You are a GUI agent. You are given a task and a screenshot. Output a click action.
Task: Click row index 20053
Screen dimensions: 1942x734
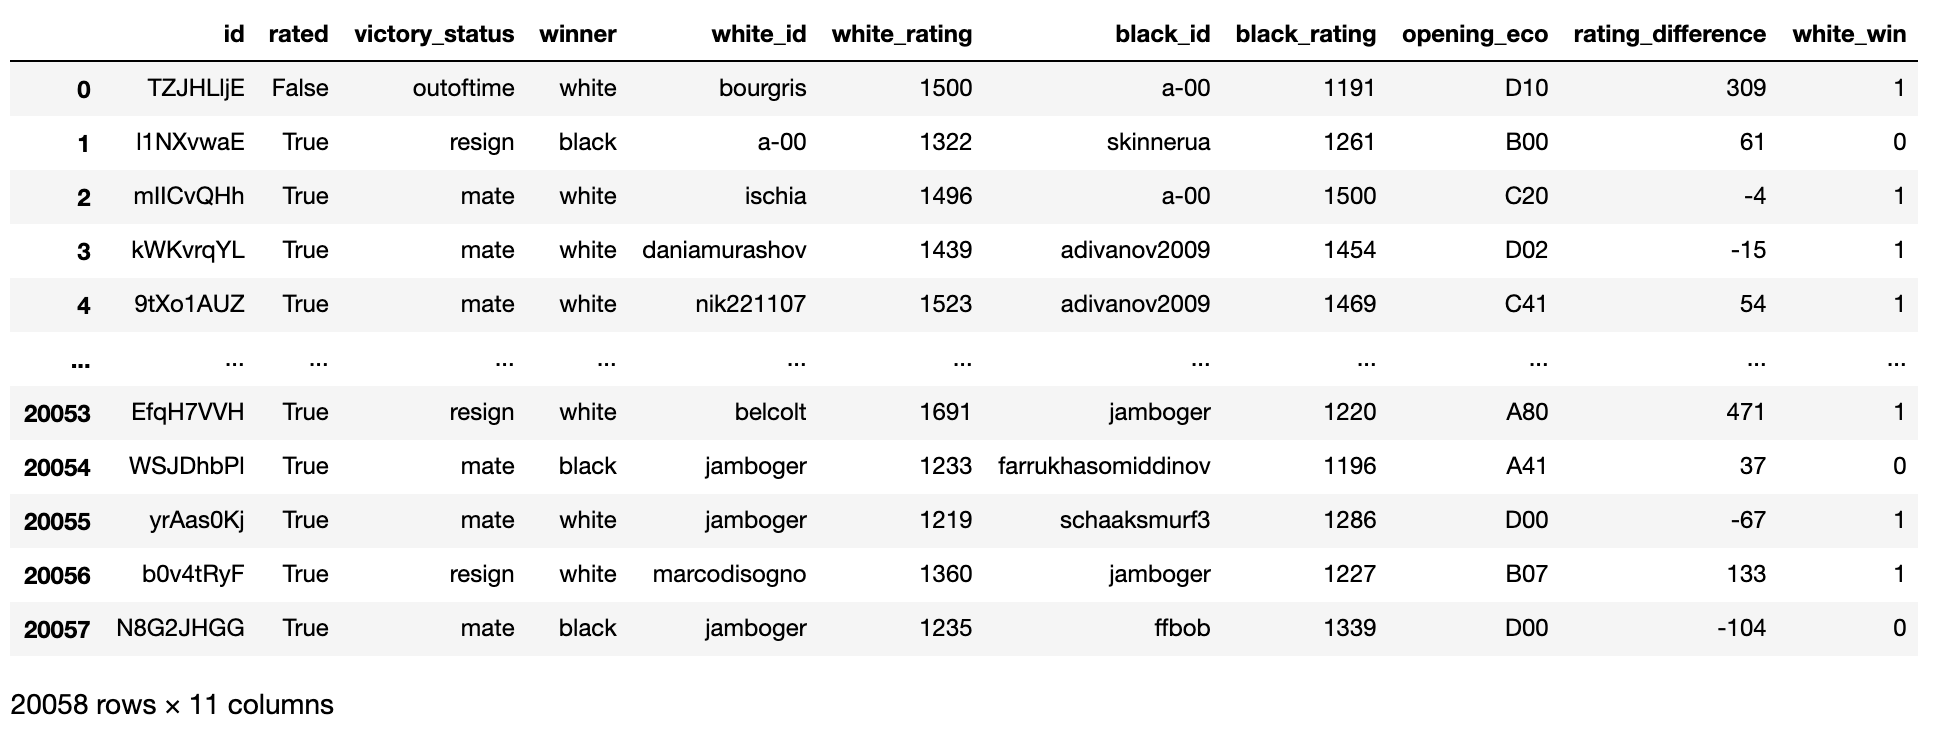[x=57, y=414]
